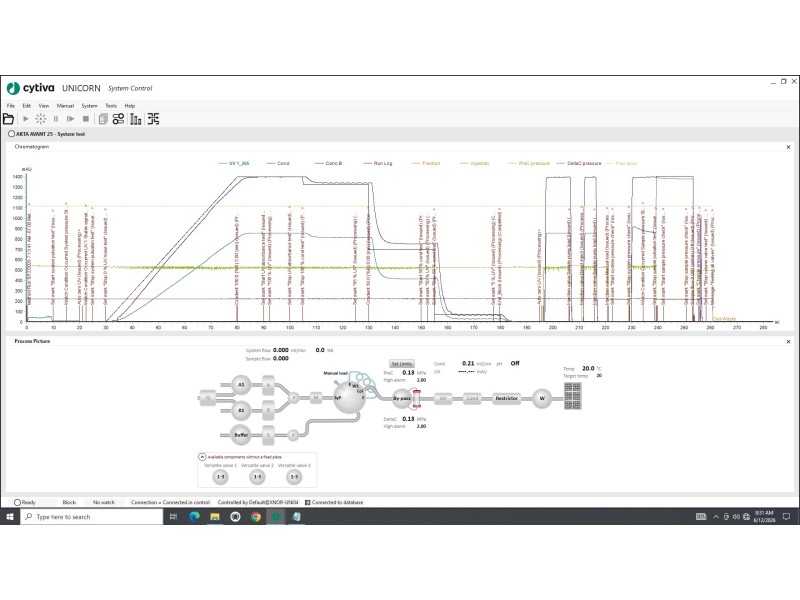Click the A1 inlet valve icon
The image size is (800, 600).
[x=241, y=385]
